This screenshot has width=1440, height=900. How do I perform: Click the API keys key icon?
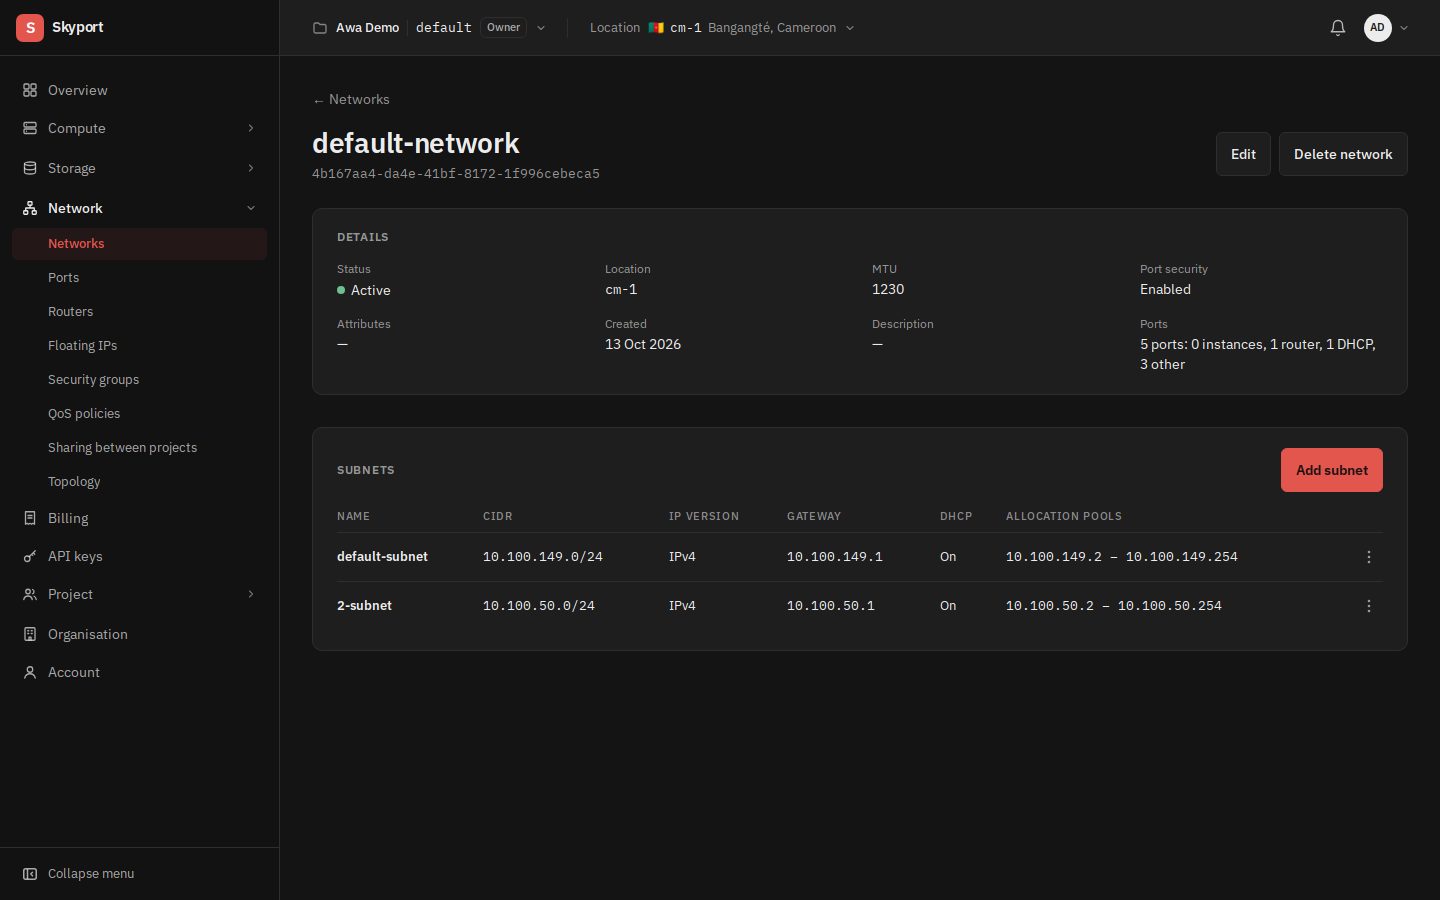30,556
